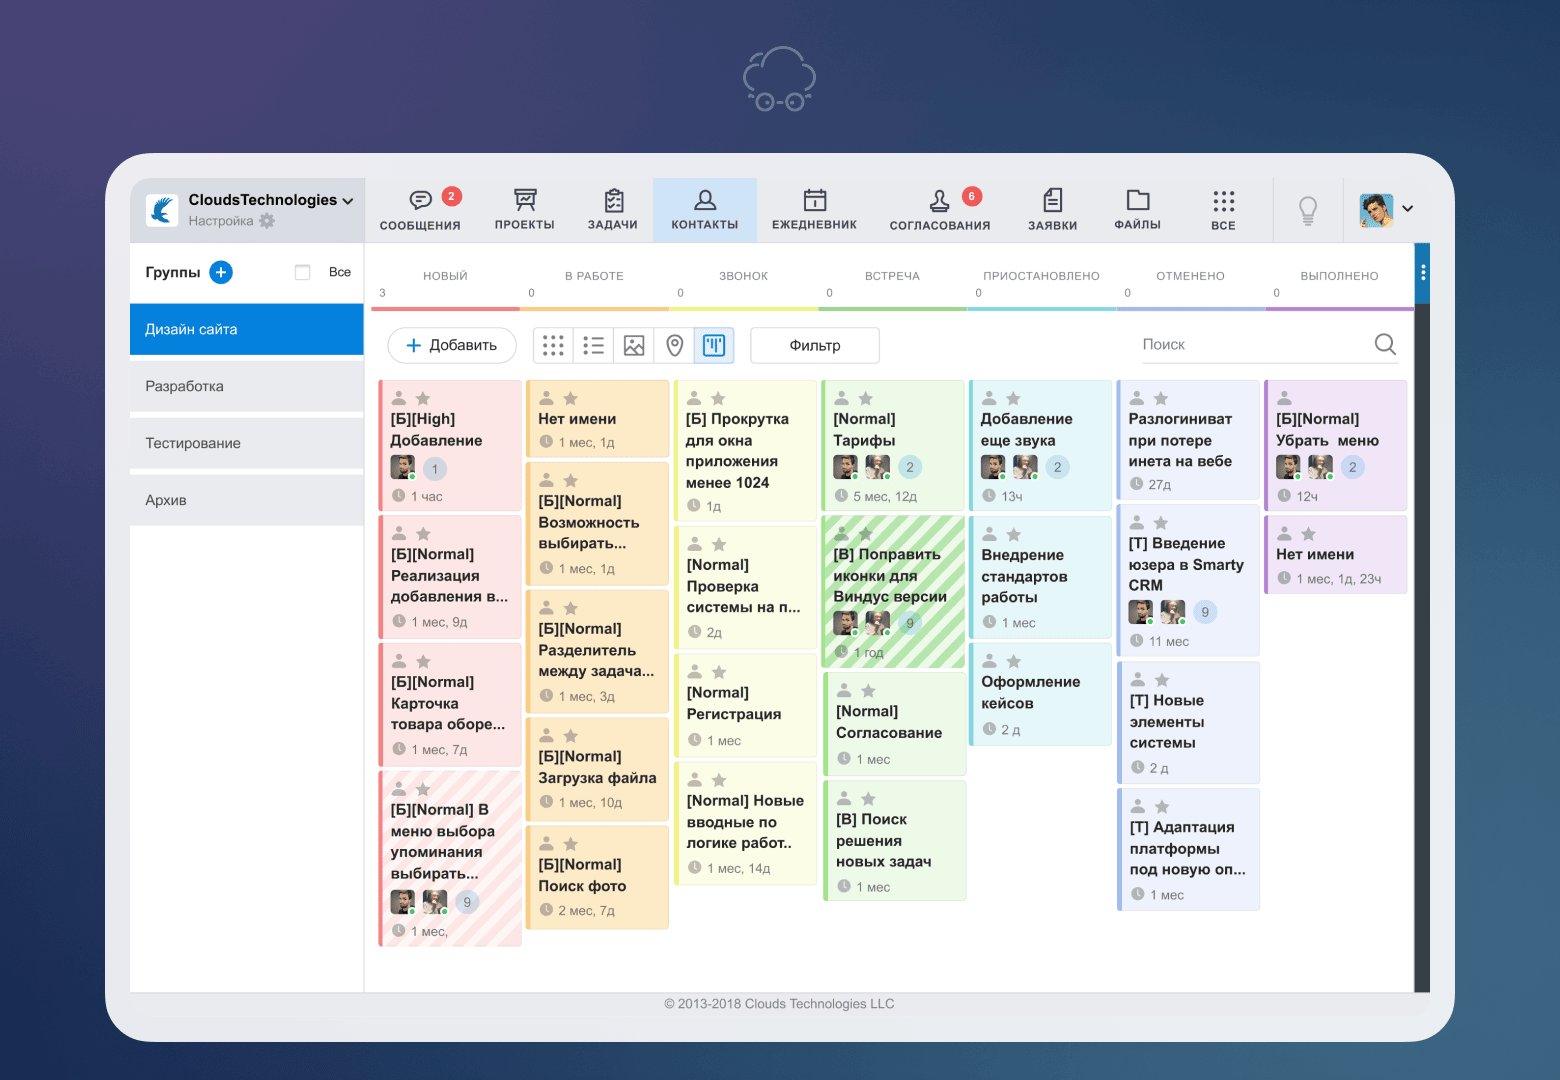Open the Projects (Проекты) section
The height and width of the screenshot is (1080, 1560).
click(x=524, y=210)
